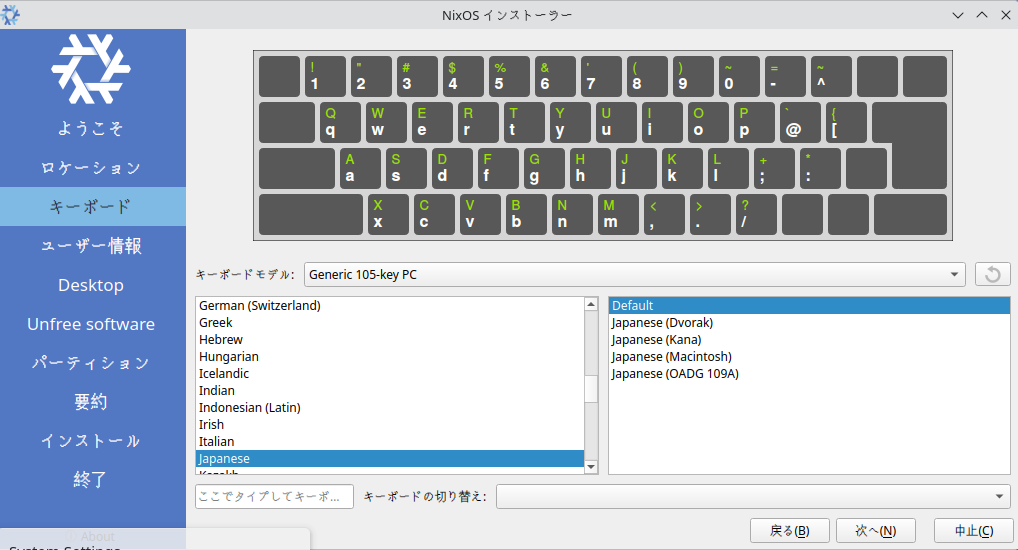
Task: Click the ? / key in keyboard preview
Action: 756,214
